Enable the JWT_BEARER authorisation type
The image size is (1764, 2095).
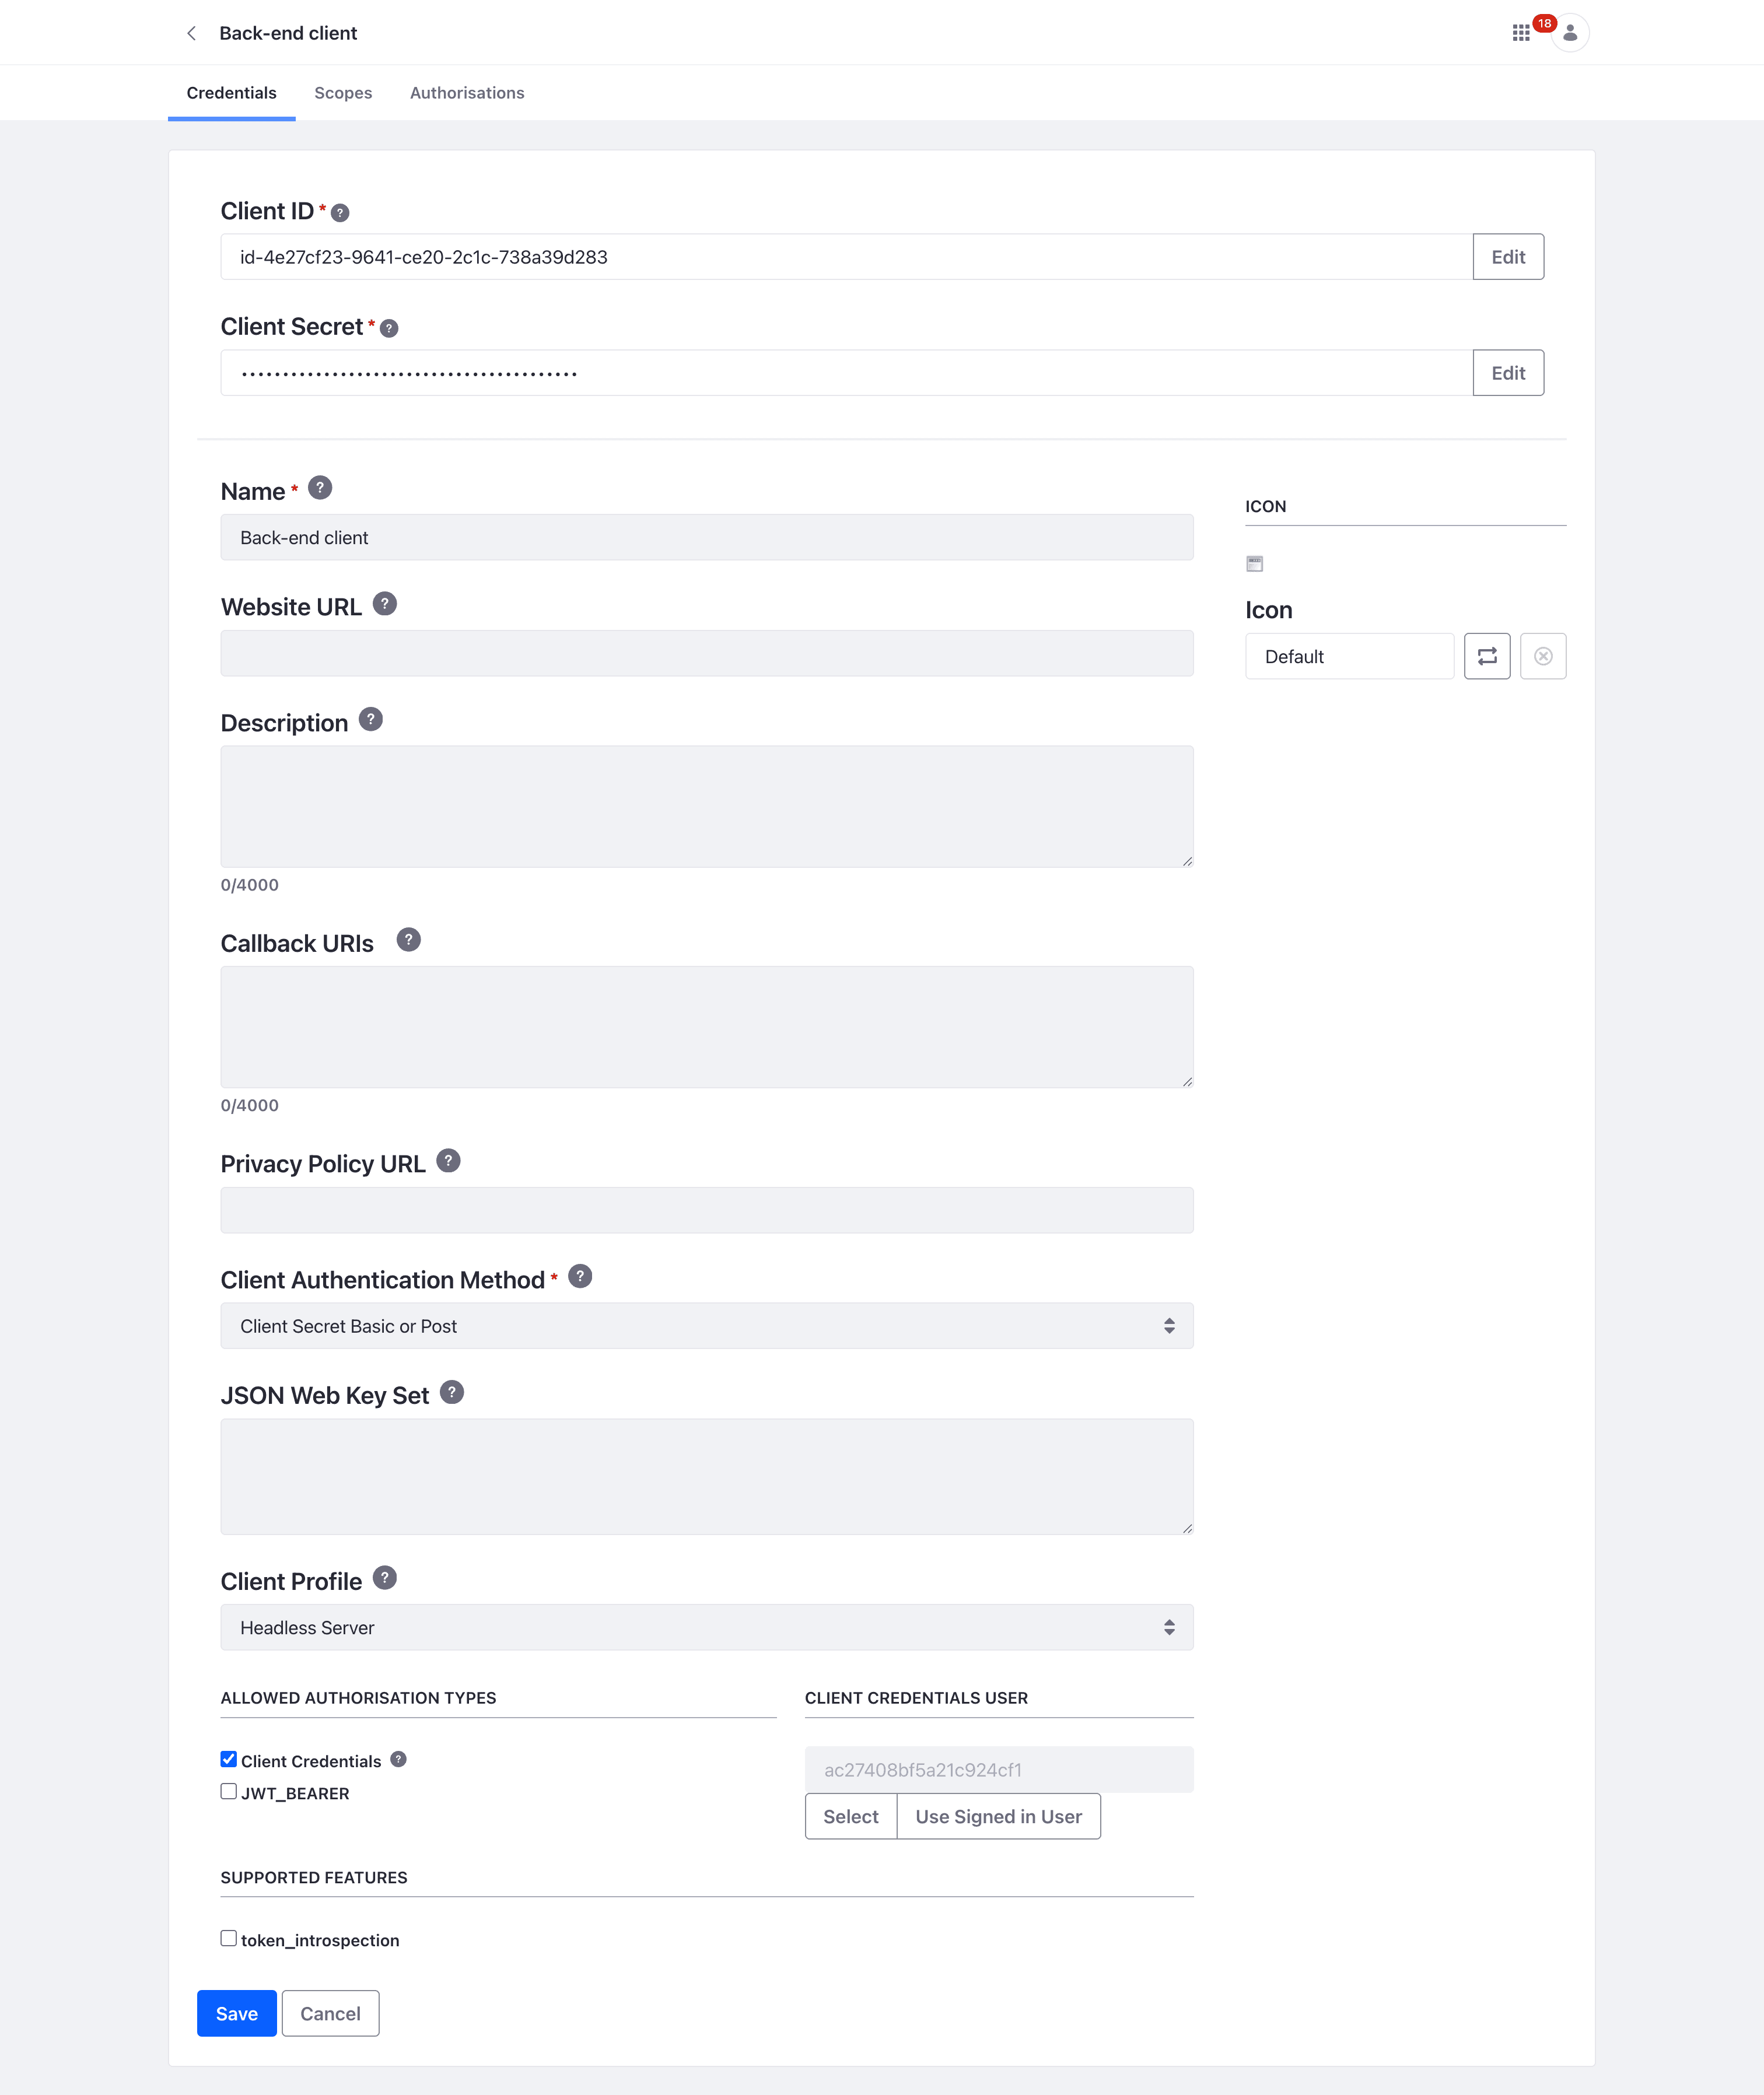(x=228, y=1792)
